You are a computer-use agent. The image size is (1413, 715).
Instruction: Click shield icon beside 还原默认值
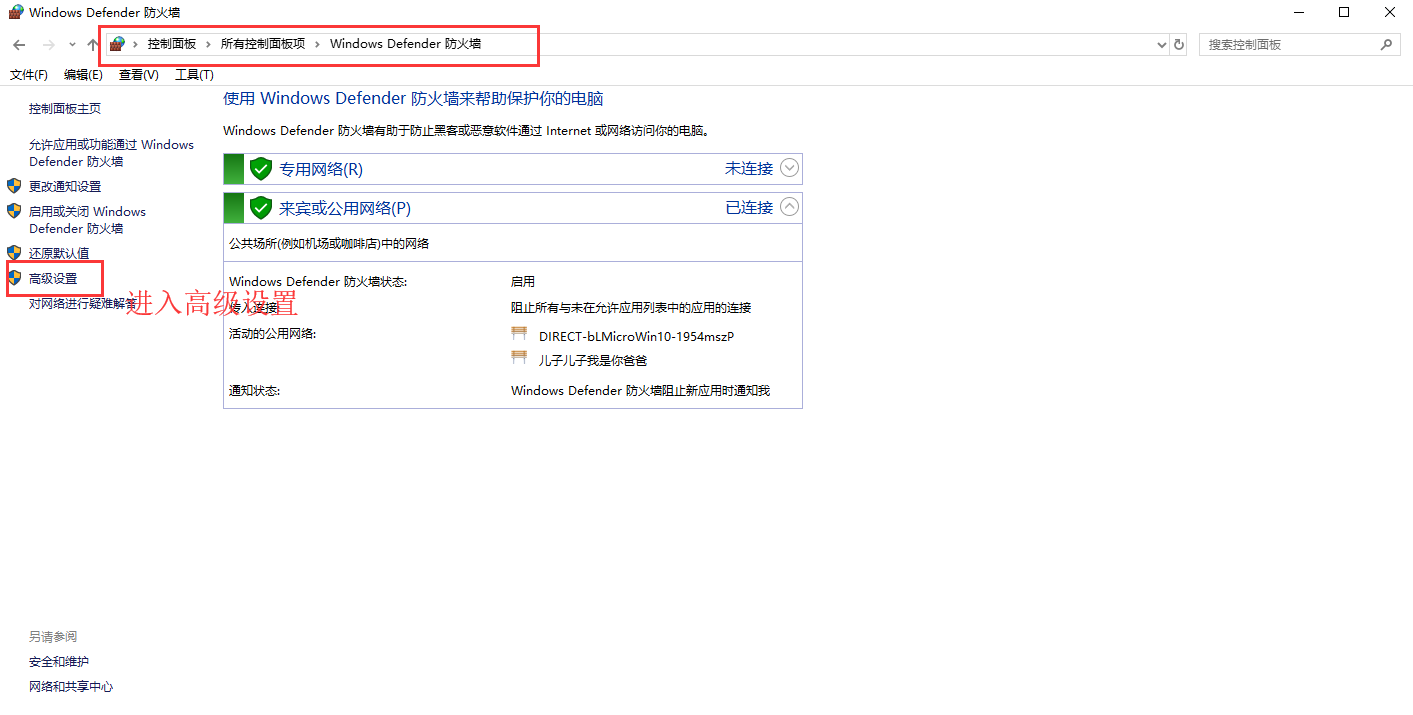[x=14, y=253]
